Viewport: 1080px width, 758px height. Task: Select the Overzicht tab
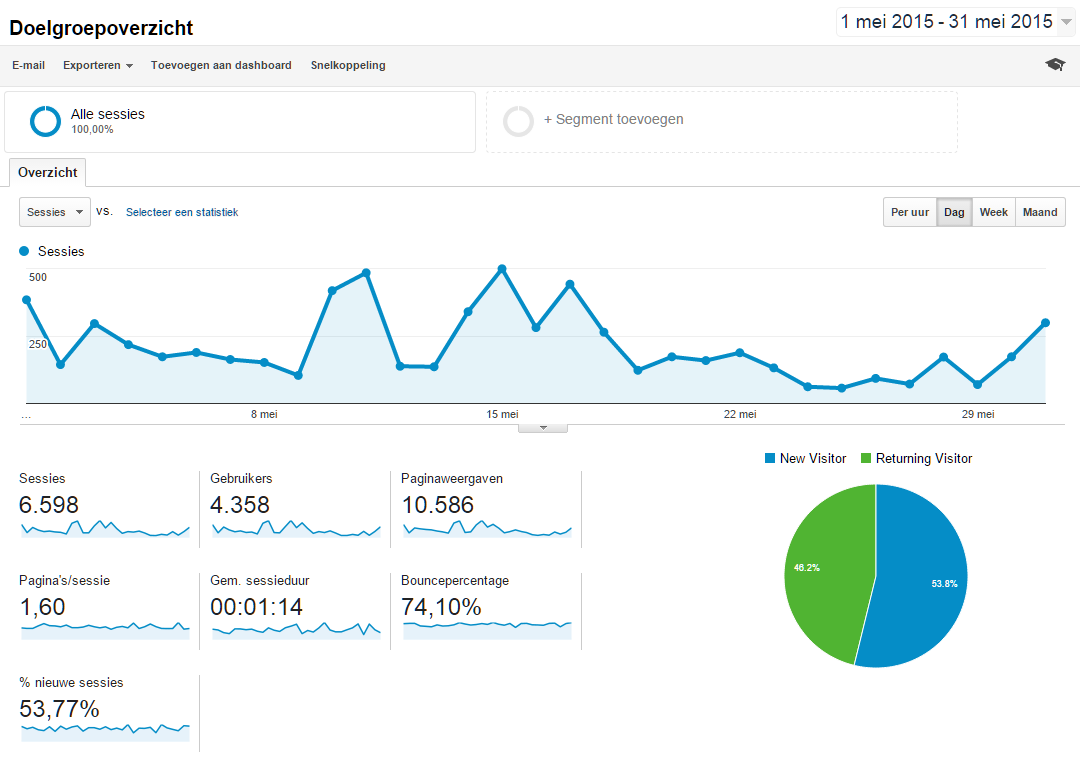(x=47, y=173)
